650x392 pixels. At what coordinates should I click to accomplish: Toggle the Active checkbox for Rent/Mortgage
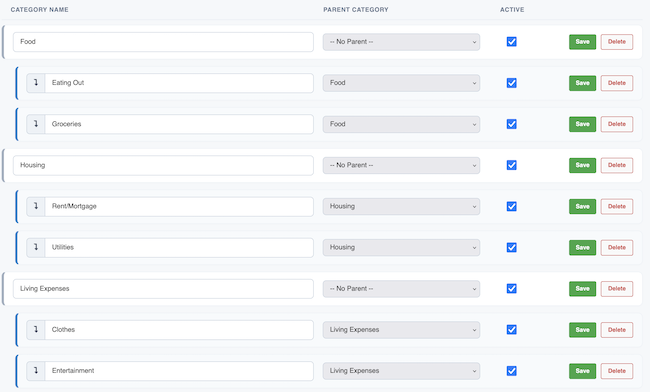(x=512, y=206)
